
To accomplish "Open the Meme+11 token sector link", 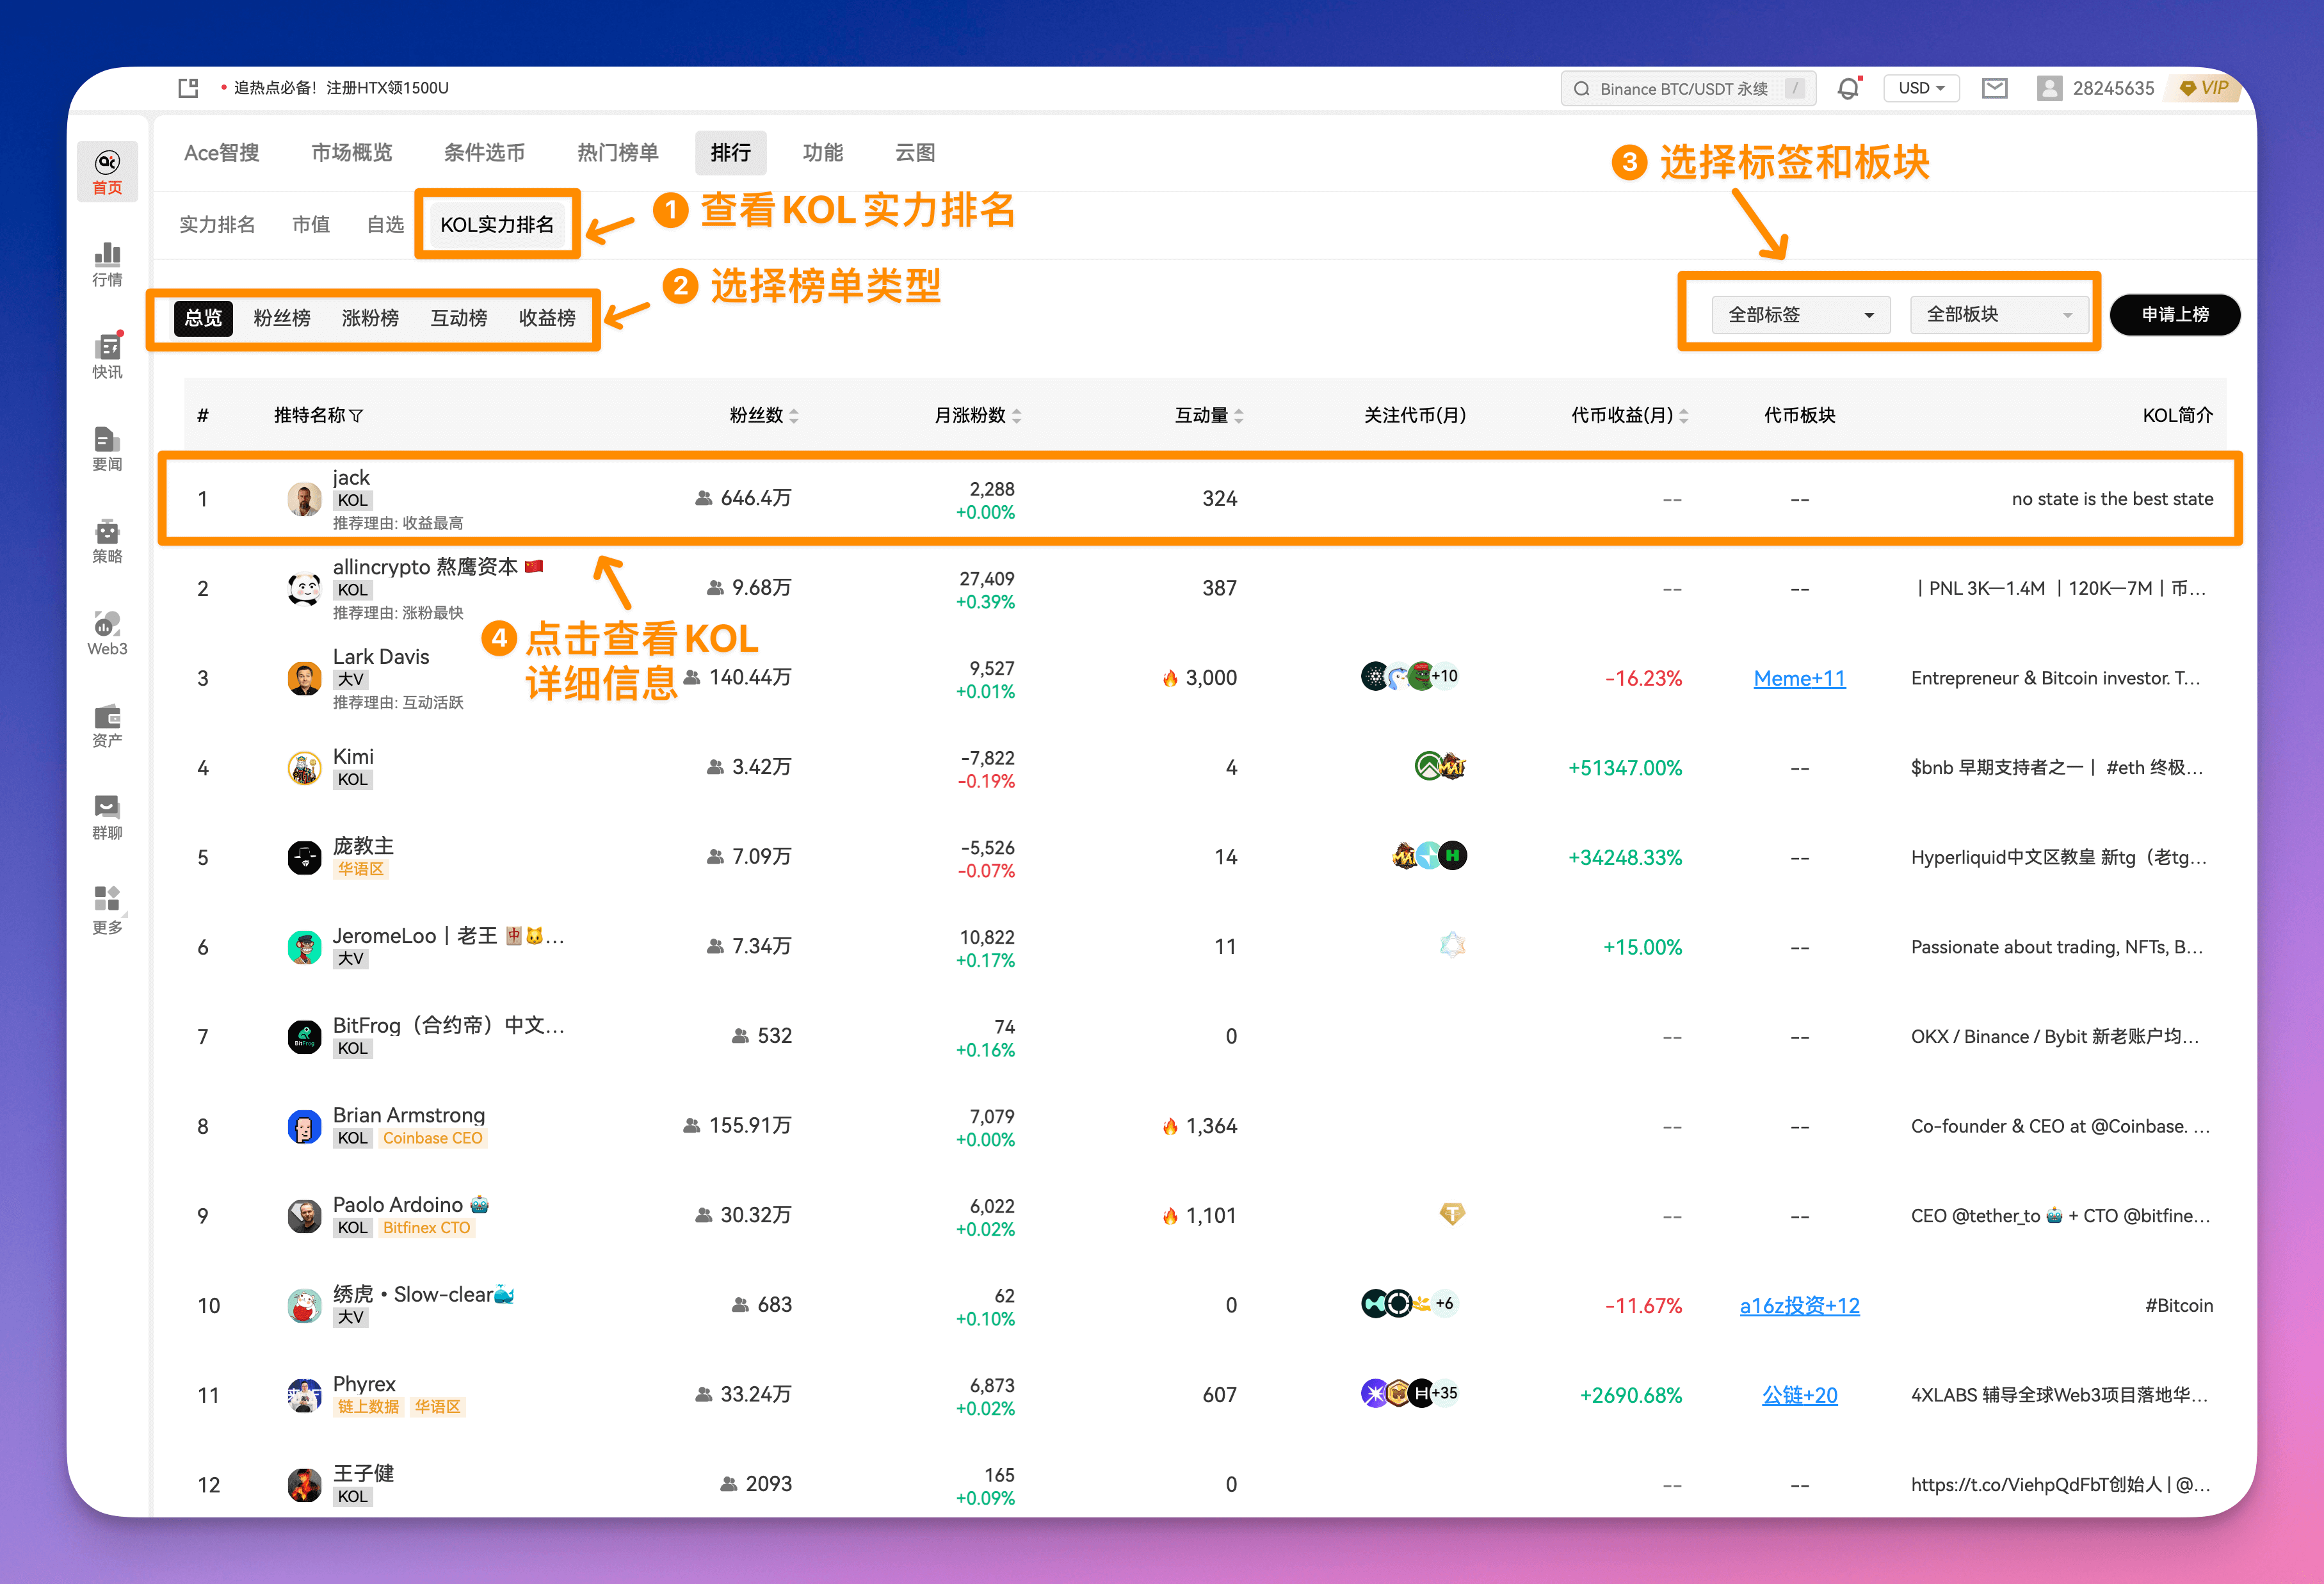I will 1799,678.
